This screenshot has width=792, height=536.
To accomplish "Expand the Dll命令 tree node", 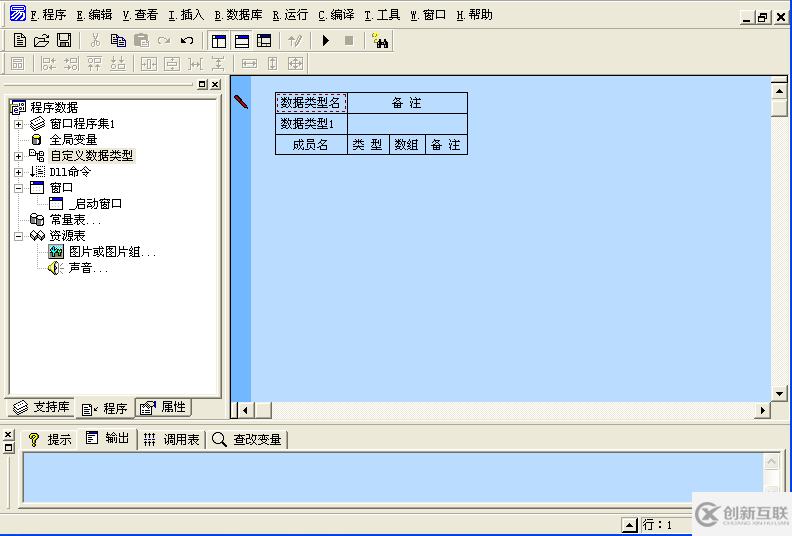I will tap(18, 172).
